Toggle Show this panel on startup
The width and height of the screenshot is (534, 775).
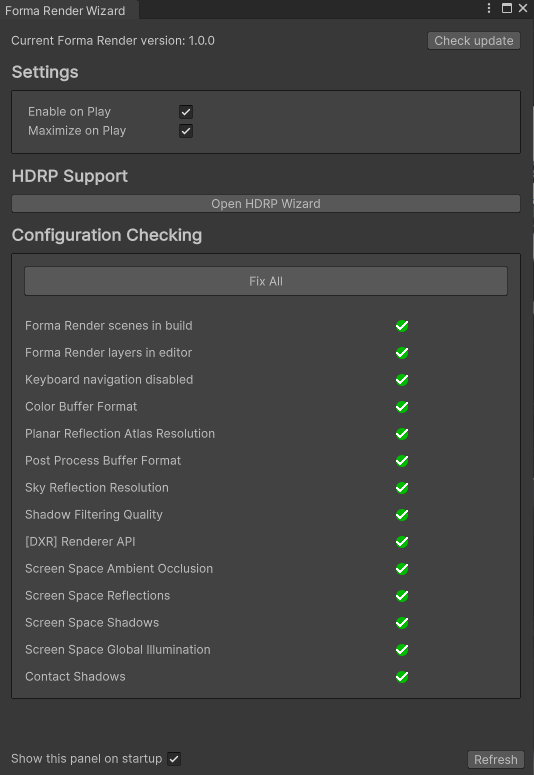[x=174, y=759]
